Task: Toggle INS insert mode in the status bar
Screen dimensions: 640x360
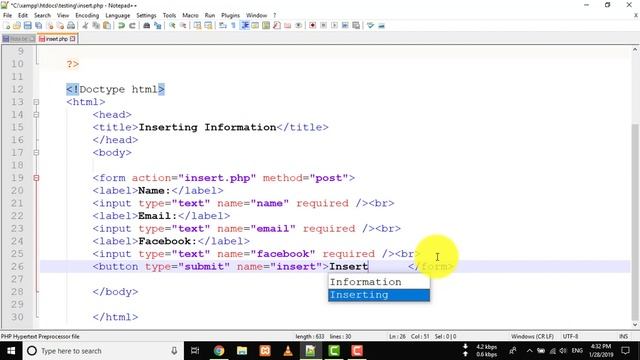Action: click(x=623, y=336)
